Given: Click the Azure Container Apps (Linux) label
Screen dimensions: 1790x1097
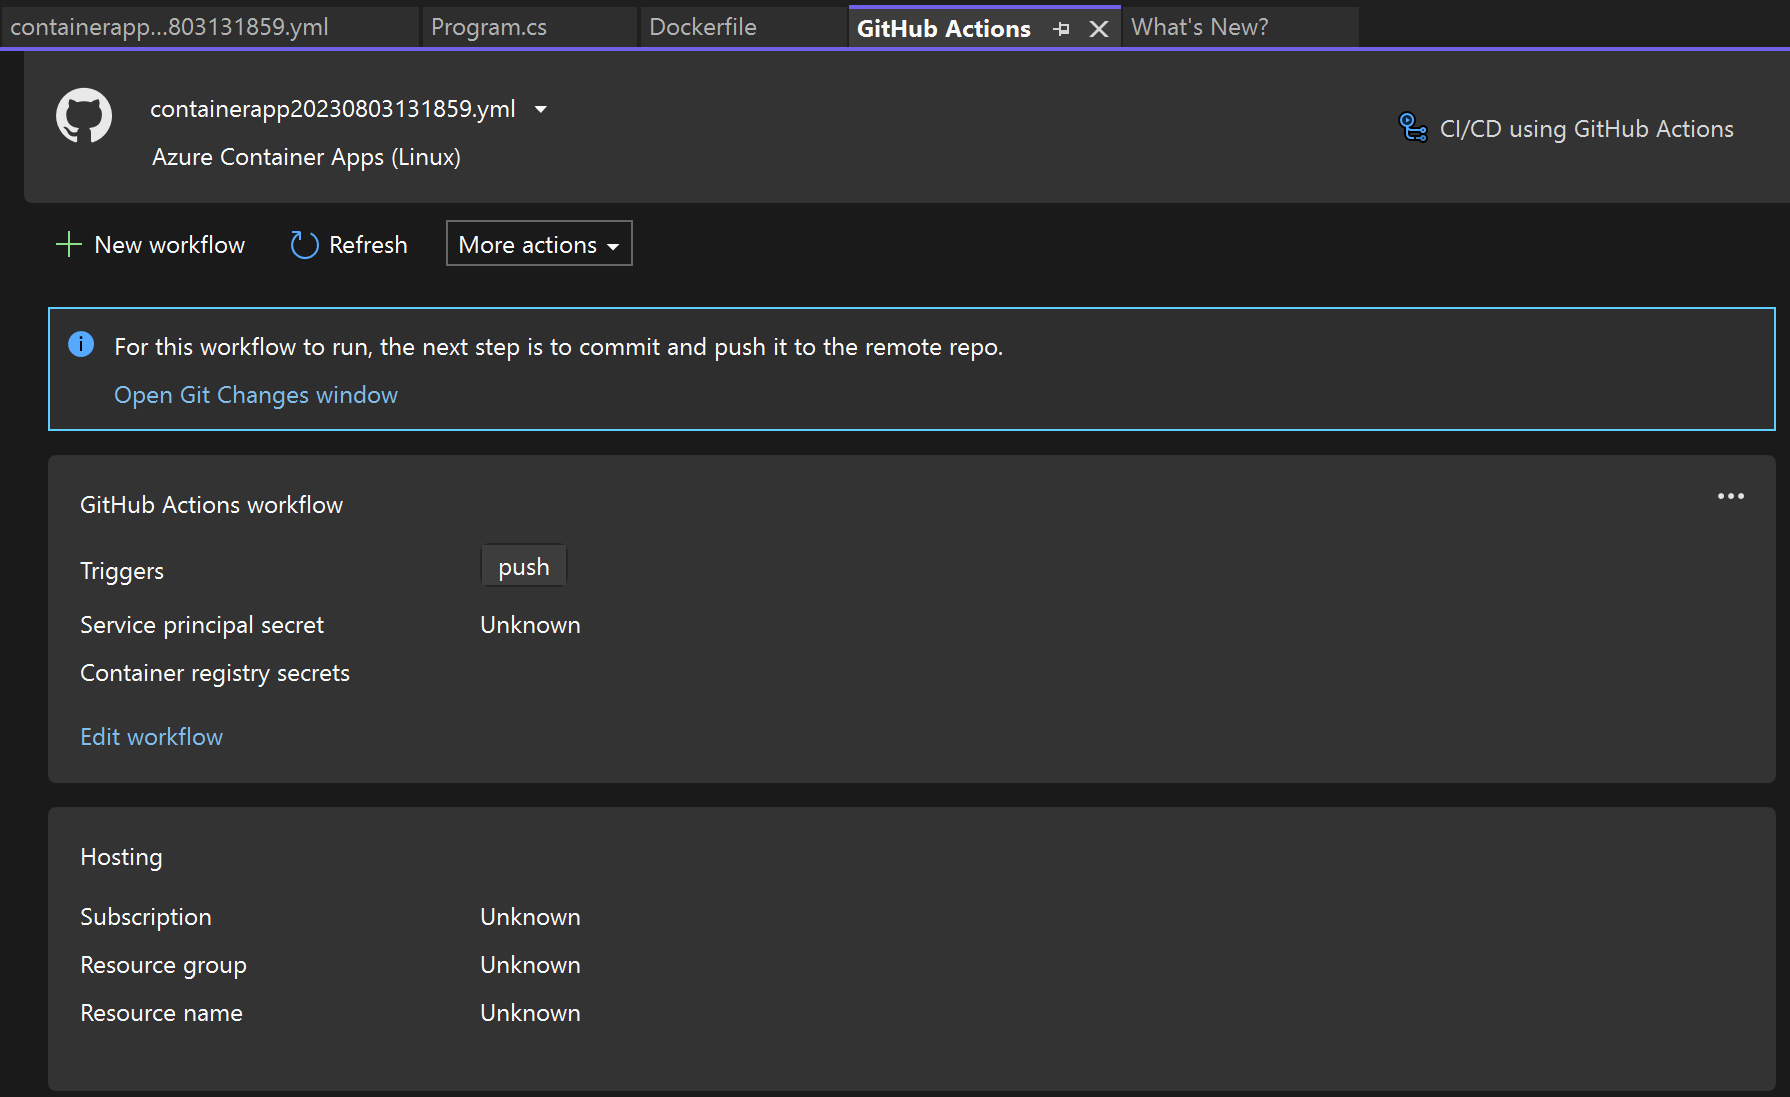Looking at the screenshot, I should tap(306, 157).
